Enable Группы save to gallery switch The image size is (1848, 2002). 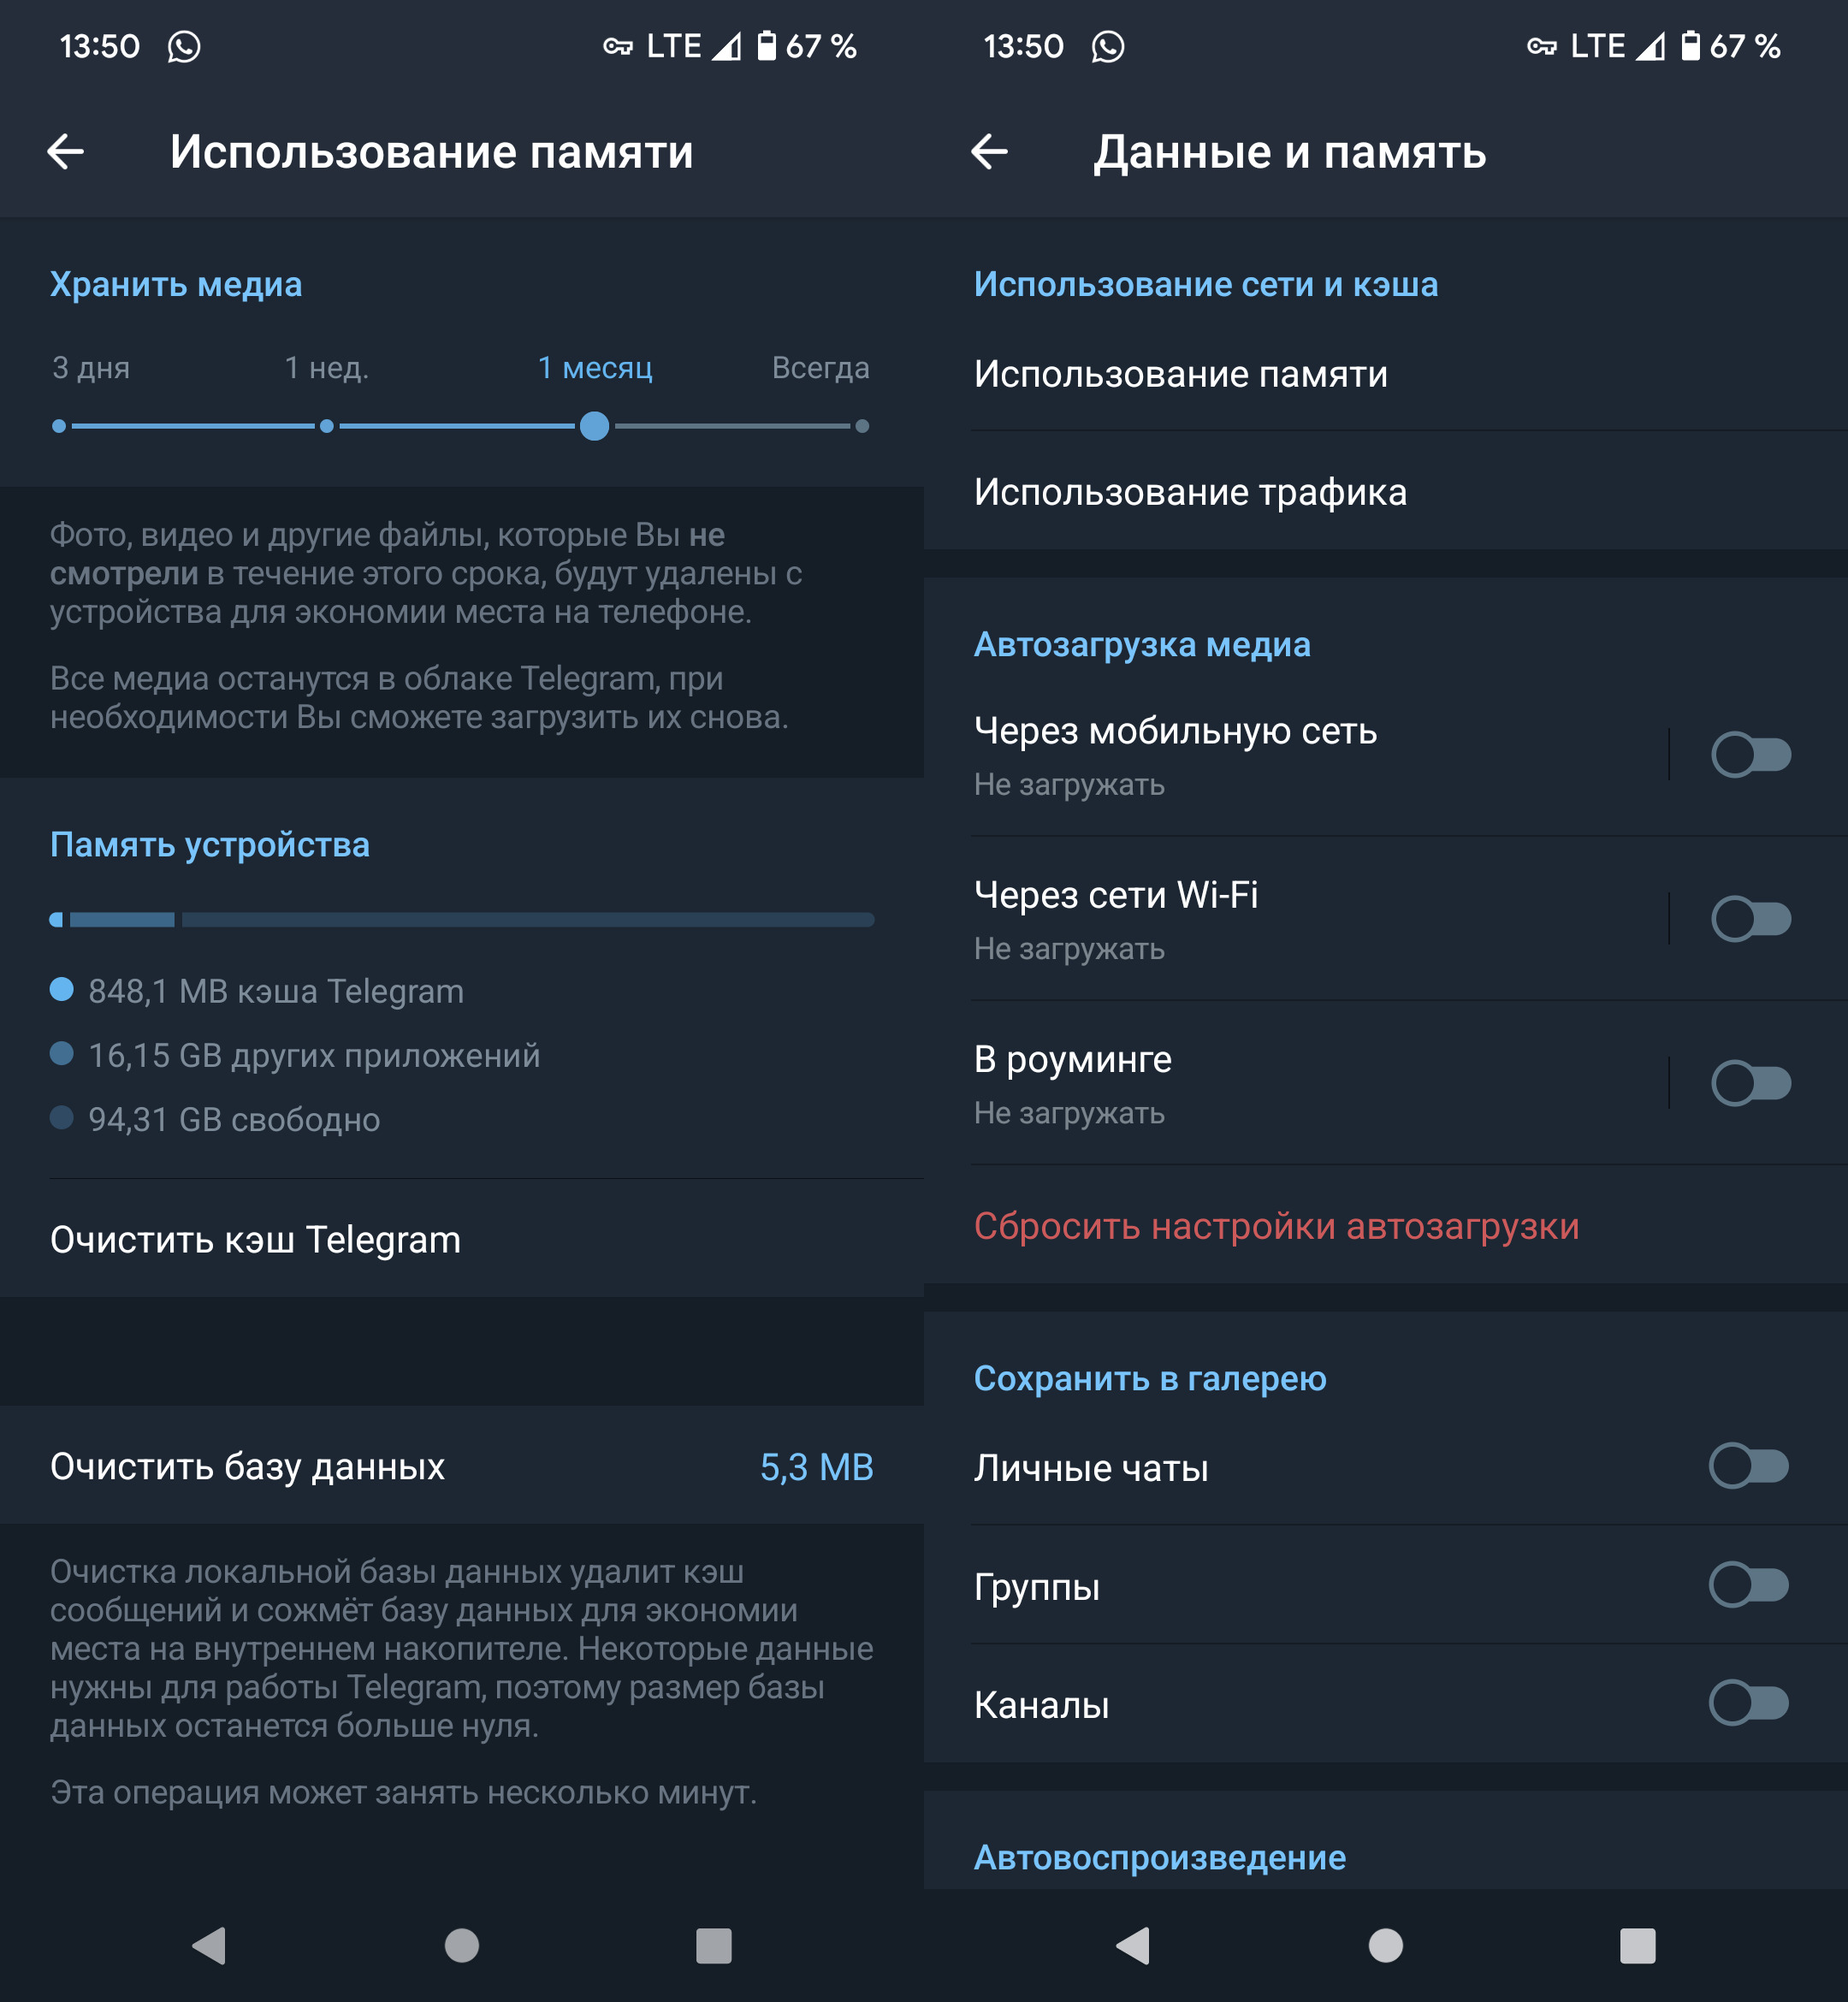[x=1749, y=1585]
